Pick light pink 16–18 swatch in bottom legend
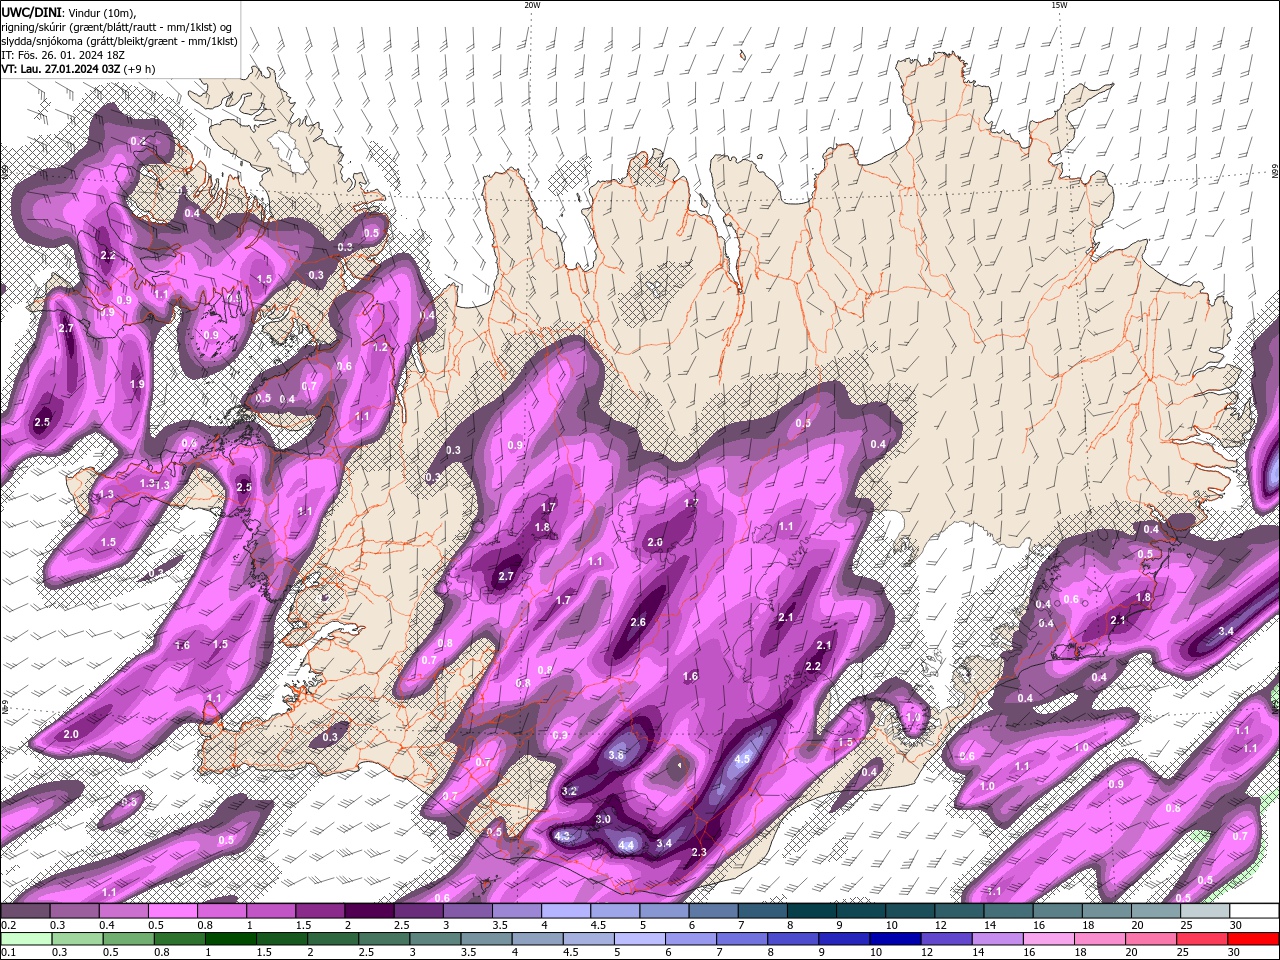Viewport: 1280px width, 960px height. tap(1048, 939)
